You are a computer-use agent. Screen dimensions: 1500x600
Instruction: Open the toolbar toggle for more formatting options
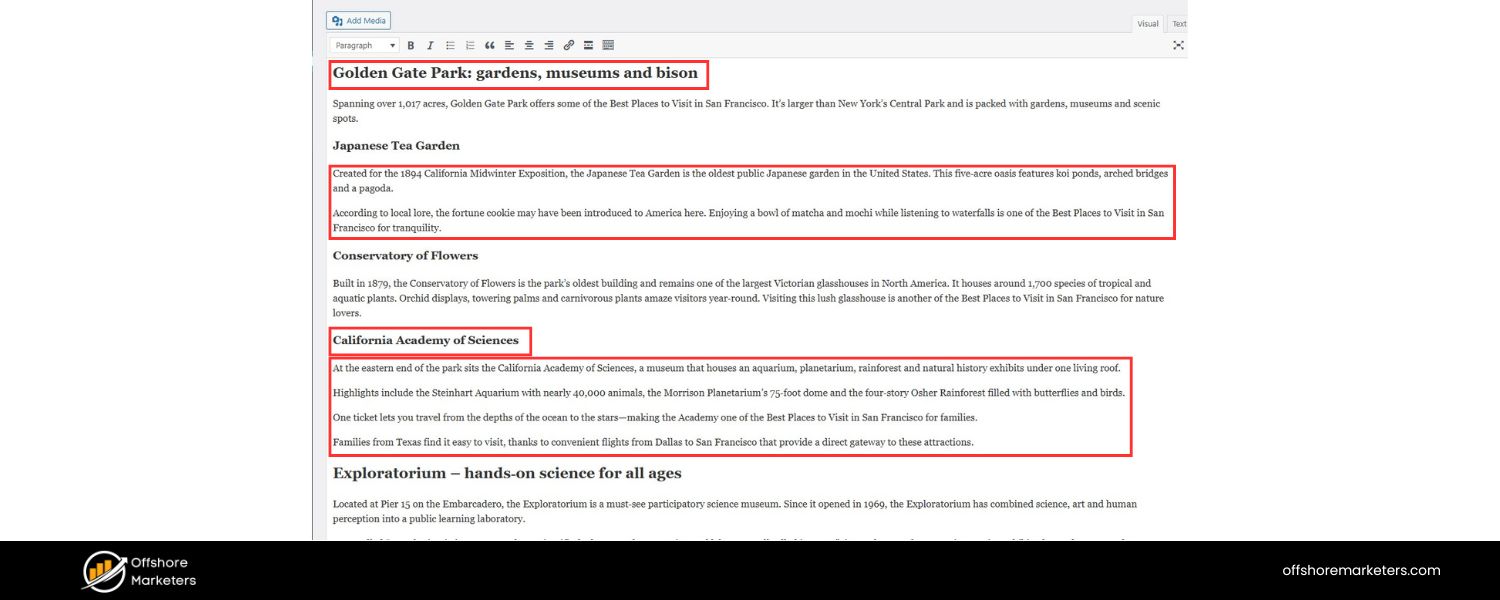coord(609,45)
